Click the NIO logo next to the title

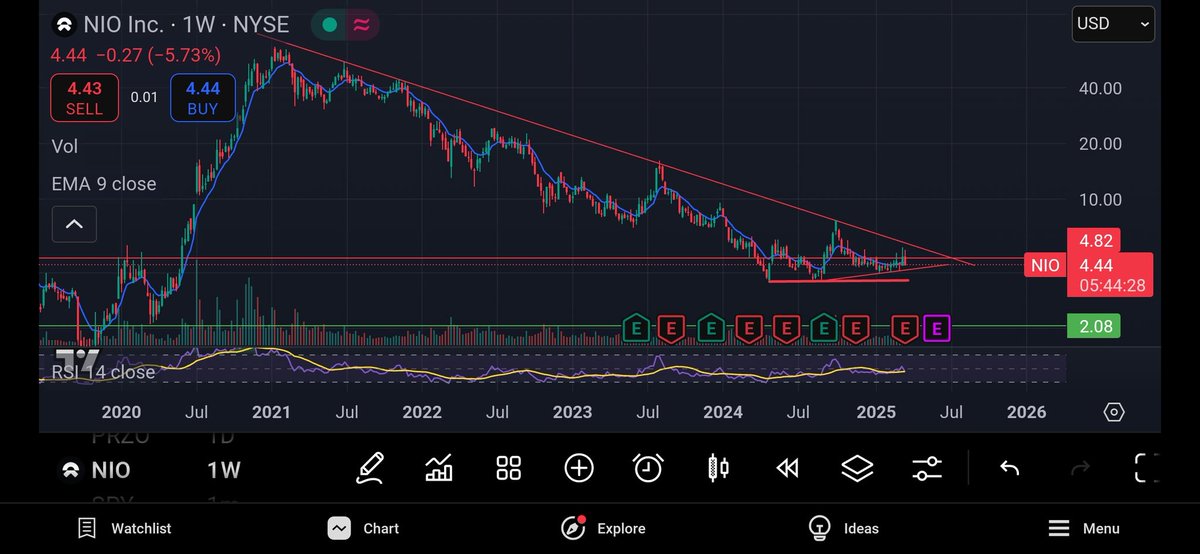tap(66, 25)
